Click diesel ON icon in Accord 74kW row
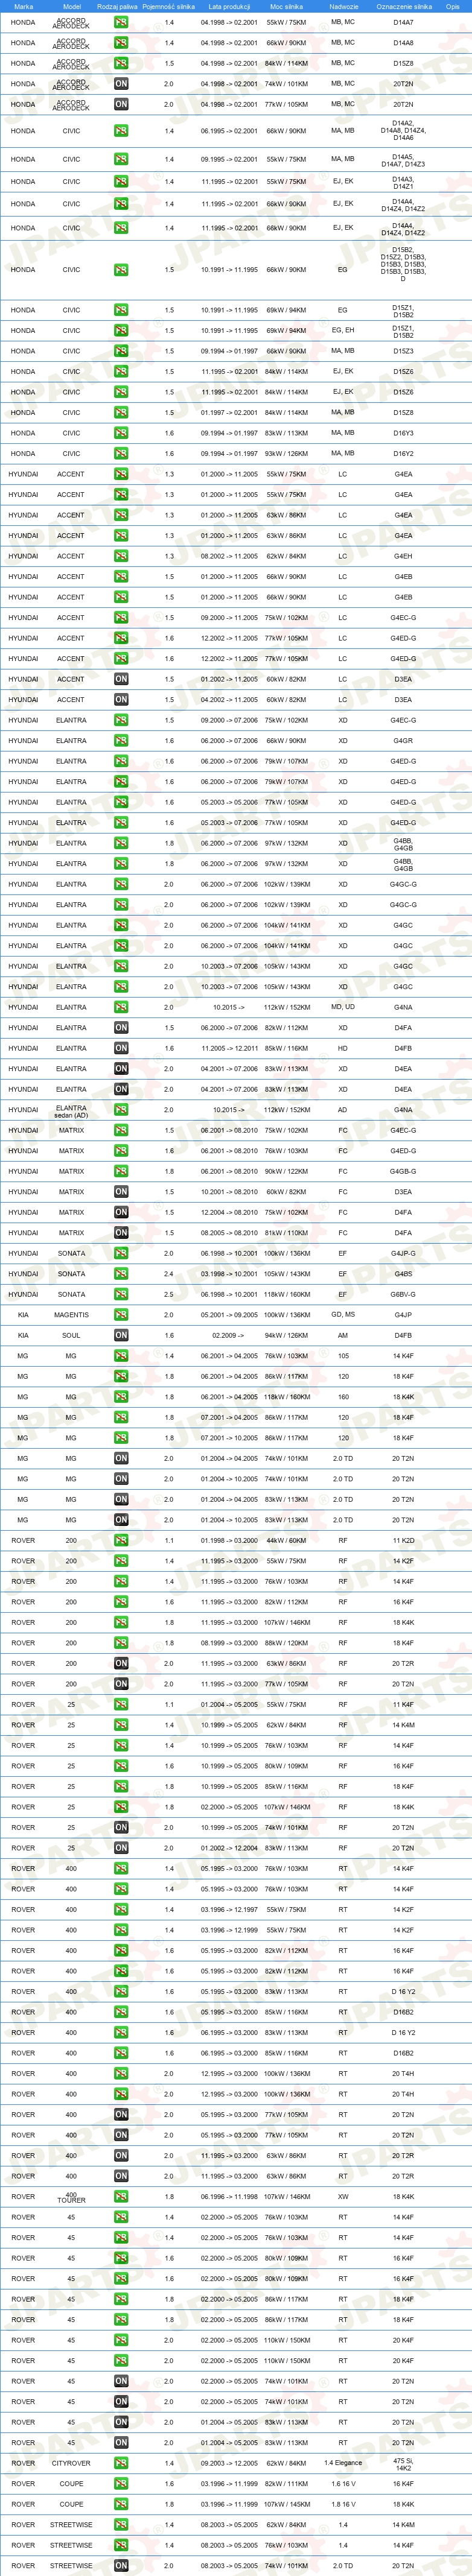The image size is (472, 2576). point(121,84)
